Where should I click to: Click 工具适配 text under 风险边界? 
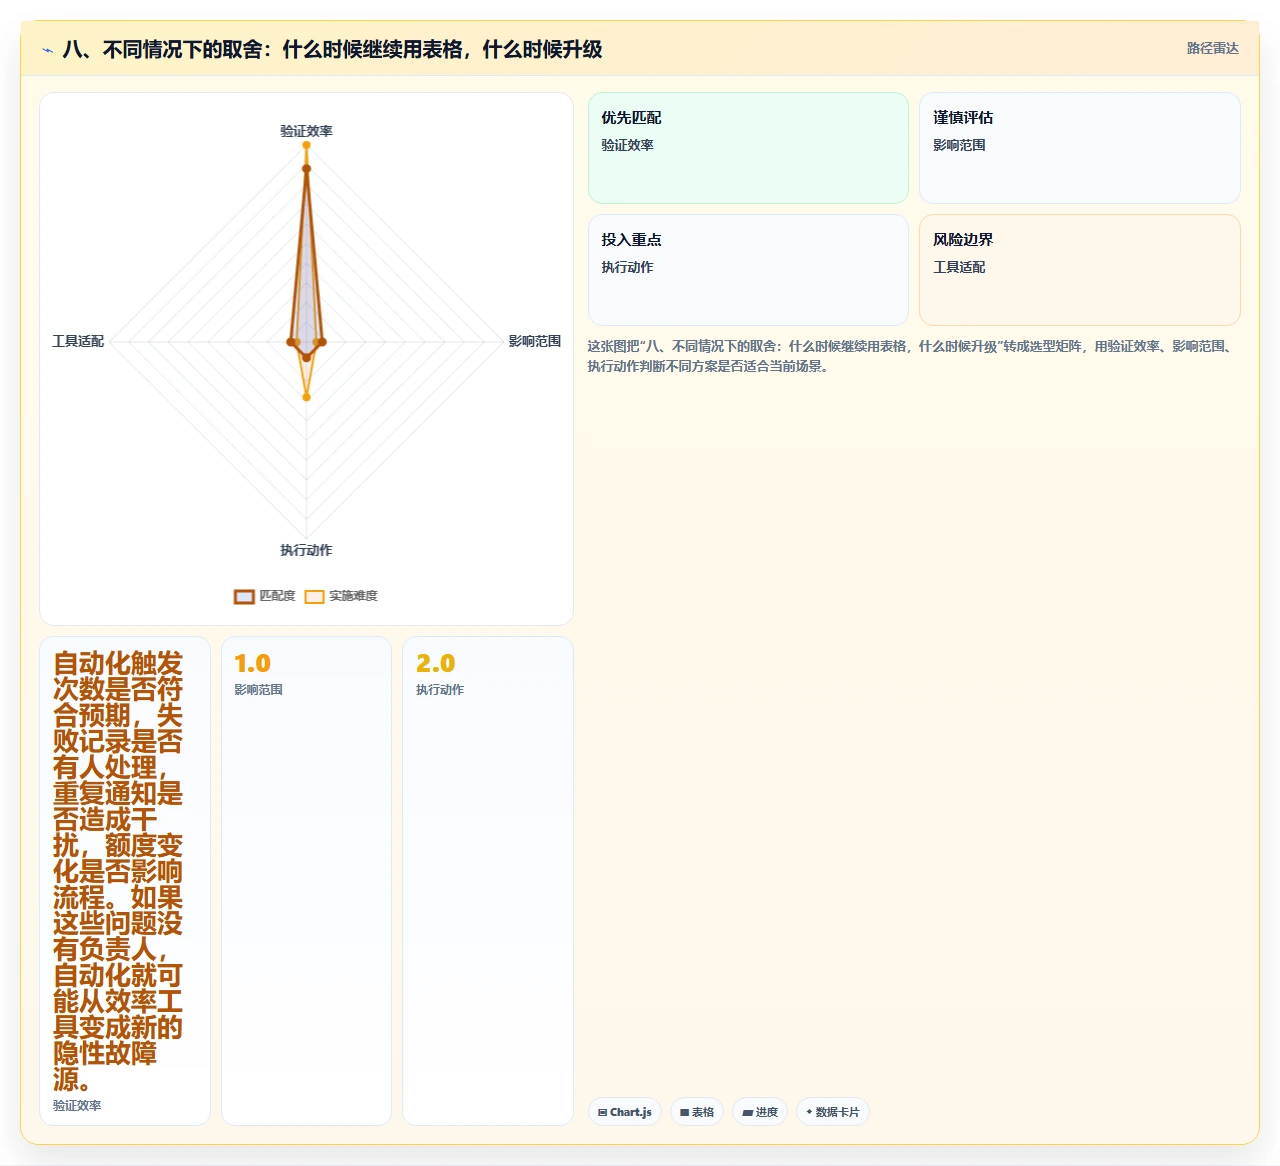(x=959, y=267)
